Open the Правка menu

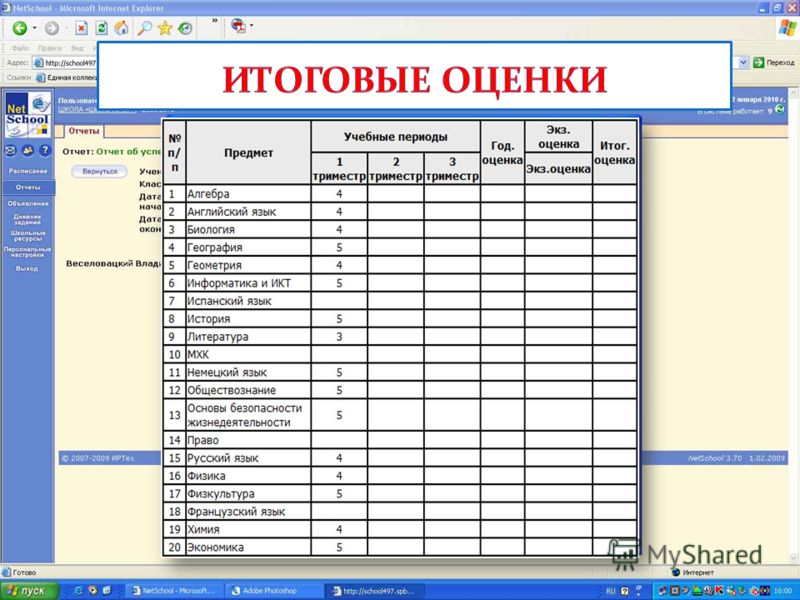point(49,48)
